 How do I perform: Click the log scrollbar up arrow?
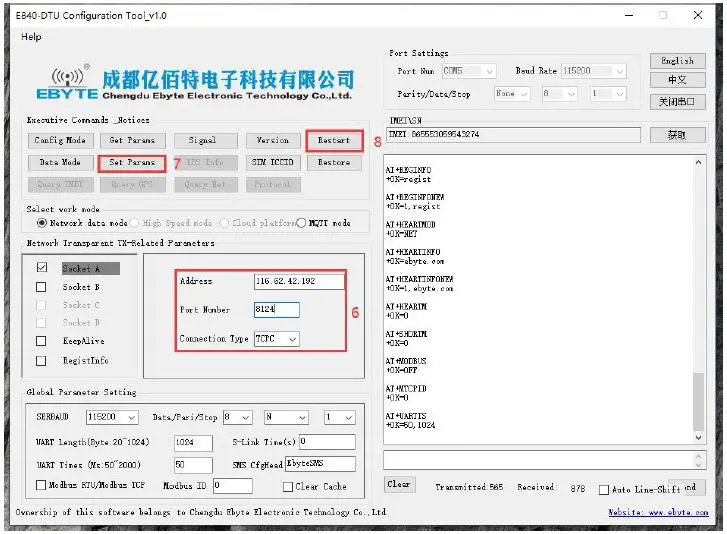[698, 162]
